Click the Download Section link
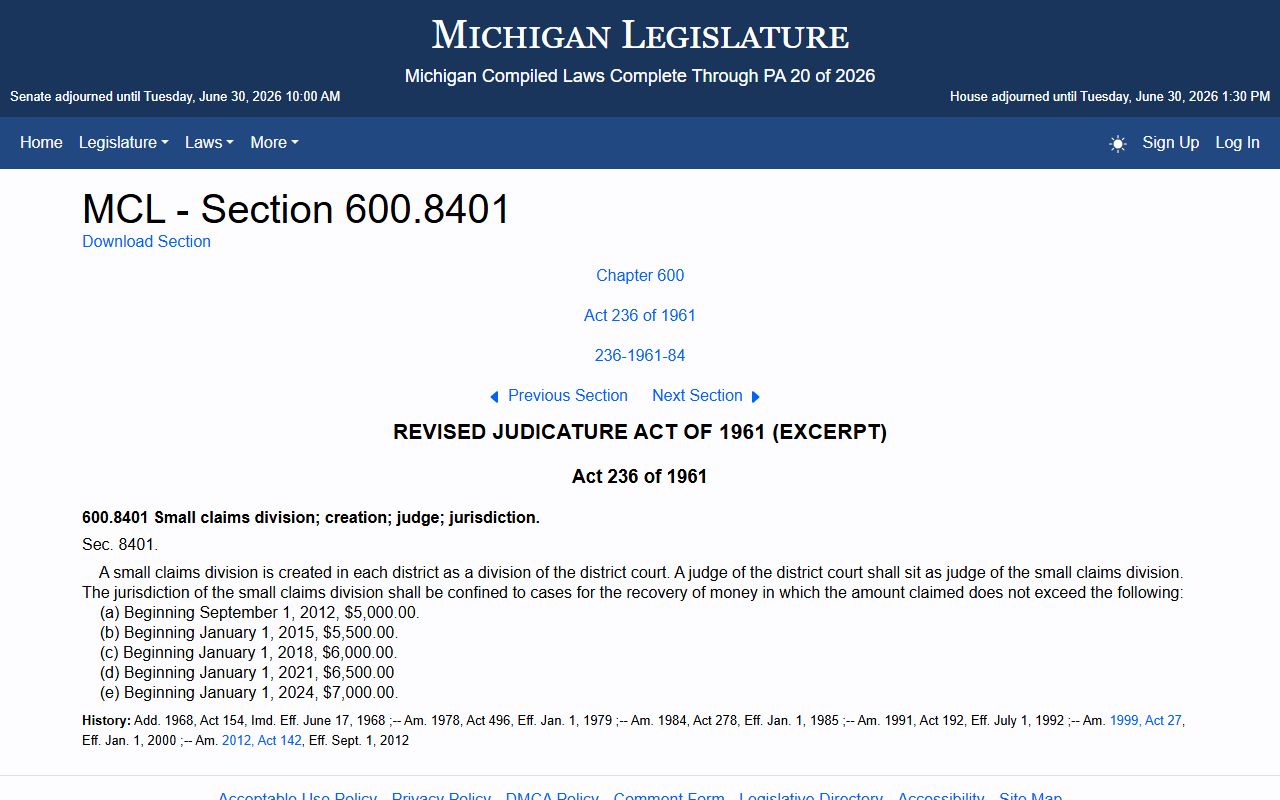 (x=146, y=241)
